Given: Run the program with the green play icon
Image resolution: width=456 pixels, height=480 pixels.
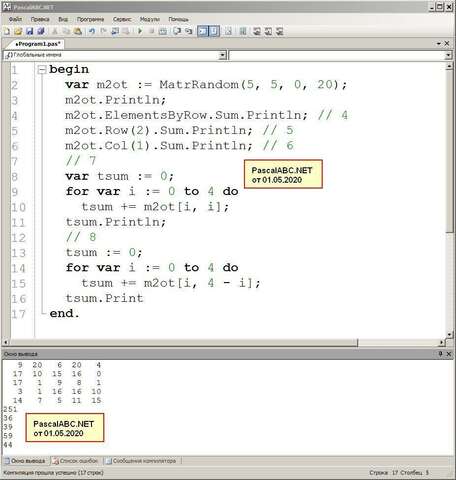Looking at the screenshot, I should 140,31.
